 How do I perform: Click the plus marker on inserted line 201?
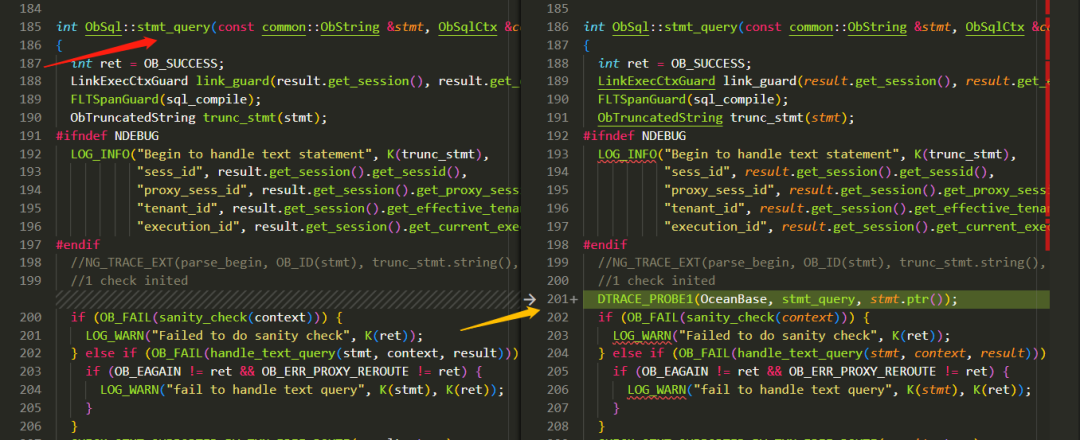coord(573,300)
